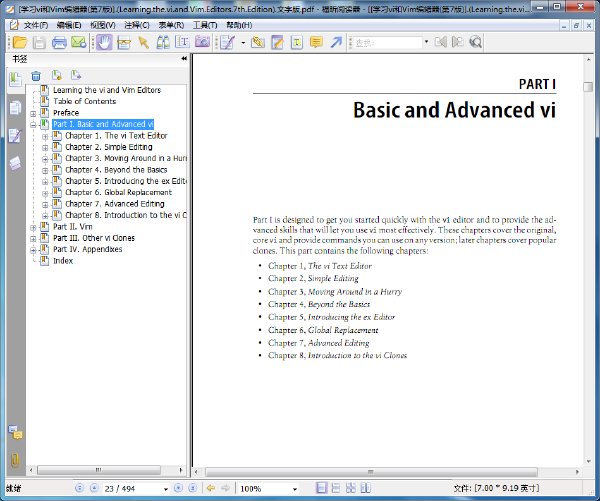Expand the Preface bookmark
The width and height of the screenshot is (600, 501).
click(x=33, y=113)
